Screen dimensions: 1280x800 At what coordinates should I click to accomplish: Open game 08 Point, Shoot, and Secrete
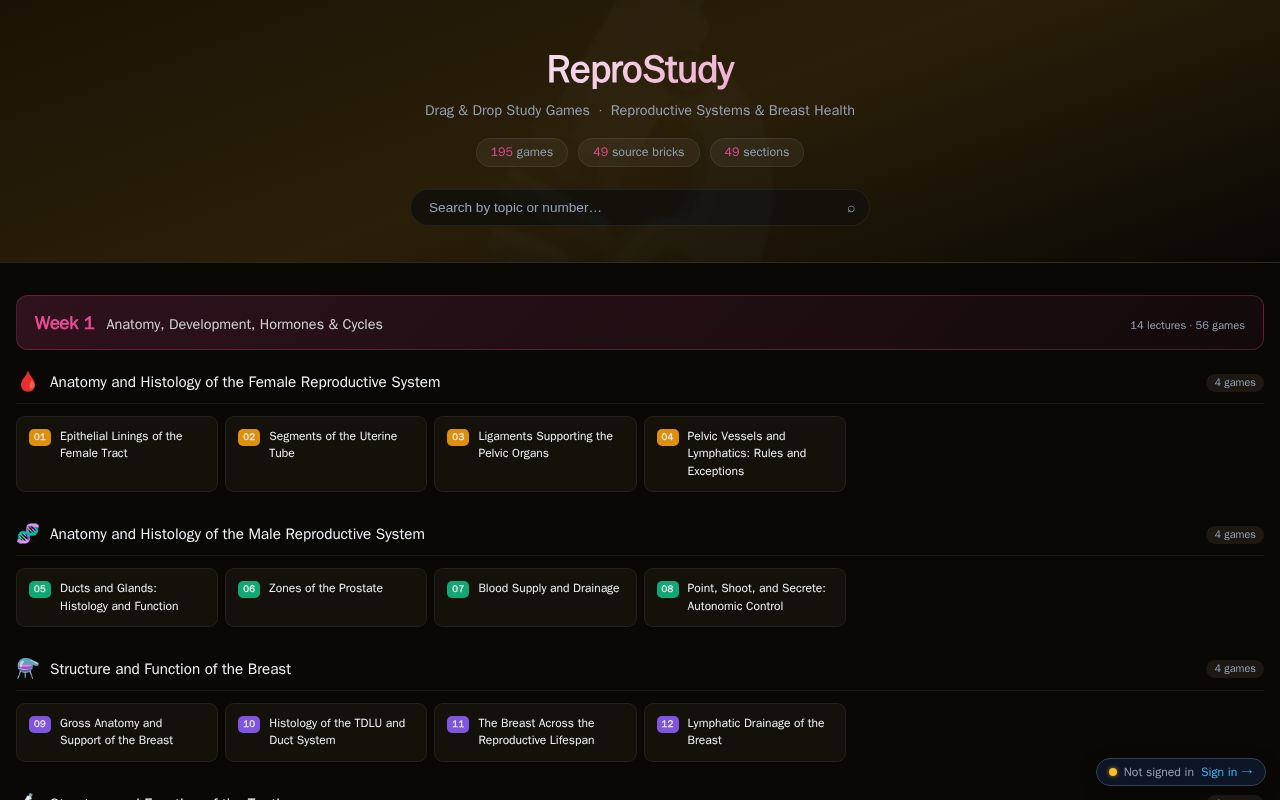[x=745, y=597]
